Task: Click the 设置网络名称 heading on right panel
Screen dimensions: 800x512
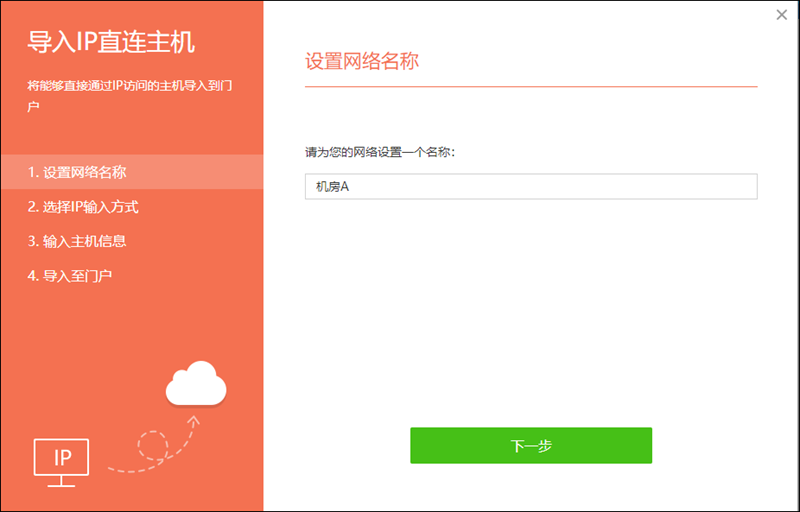Action: (361, 61)
